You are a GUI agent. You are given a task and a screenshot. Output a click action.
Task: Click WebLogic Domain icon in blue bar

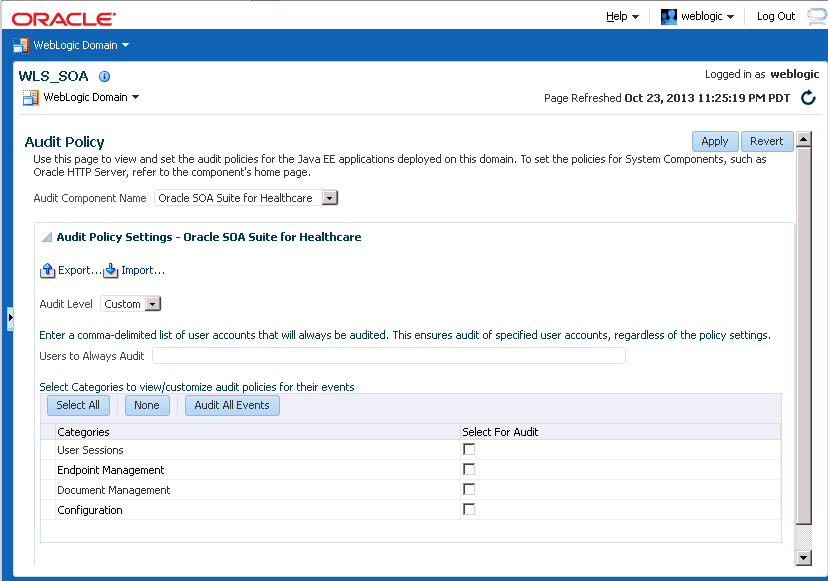[x=21, y=45]
